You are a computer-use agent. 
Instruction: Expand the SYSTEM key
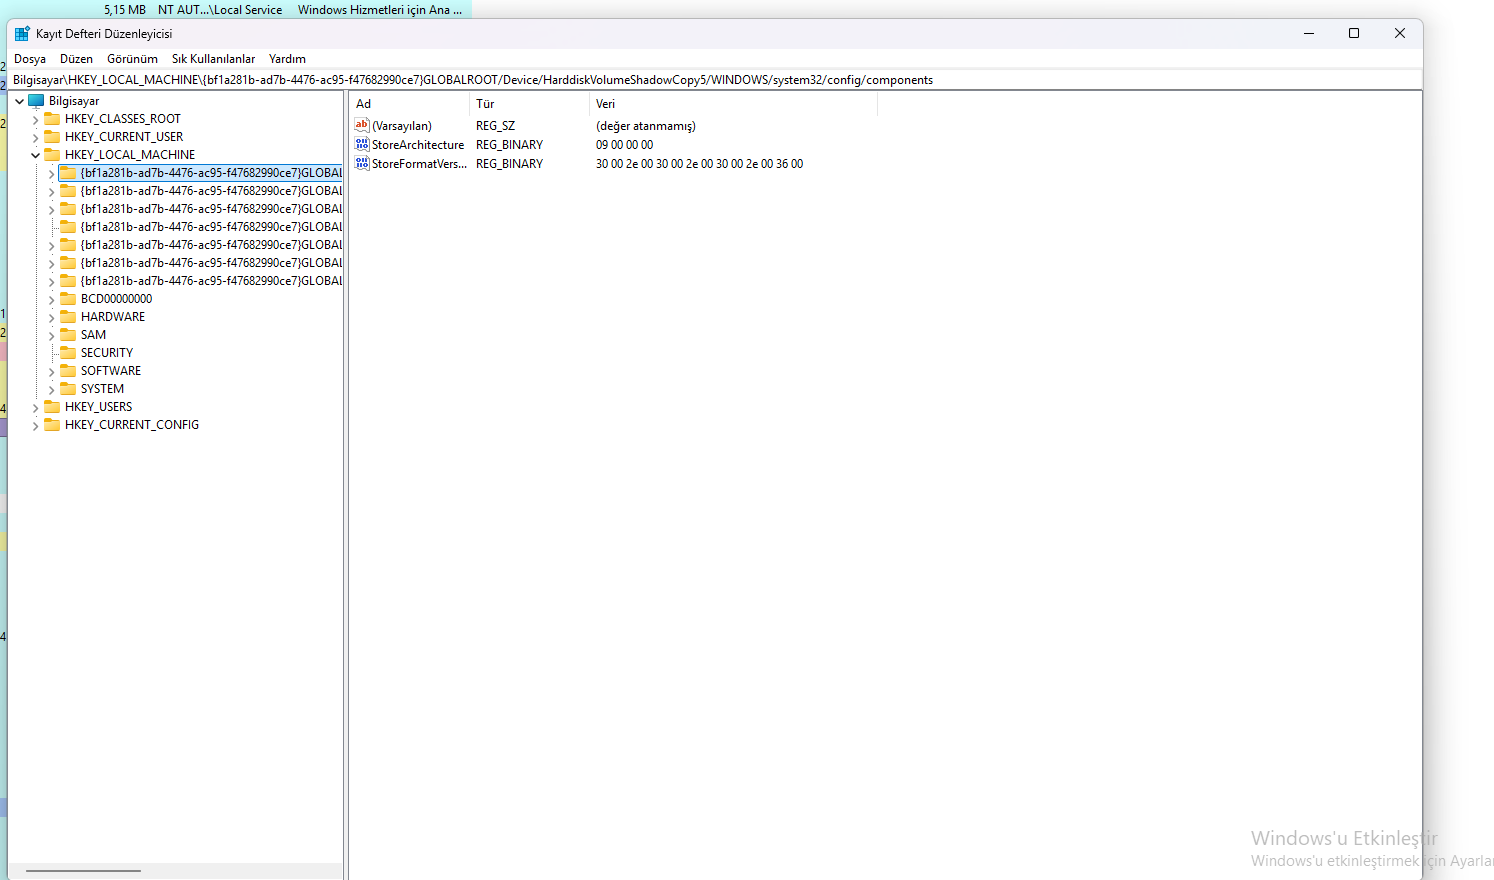[x=52, y=389]
